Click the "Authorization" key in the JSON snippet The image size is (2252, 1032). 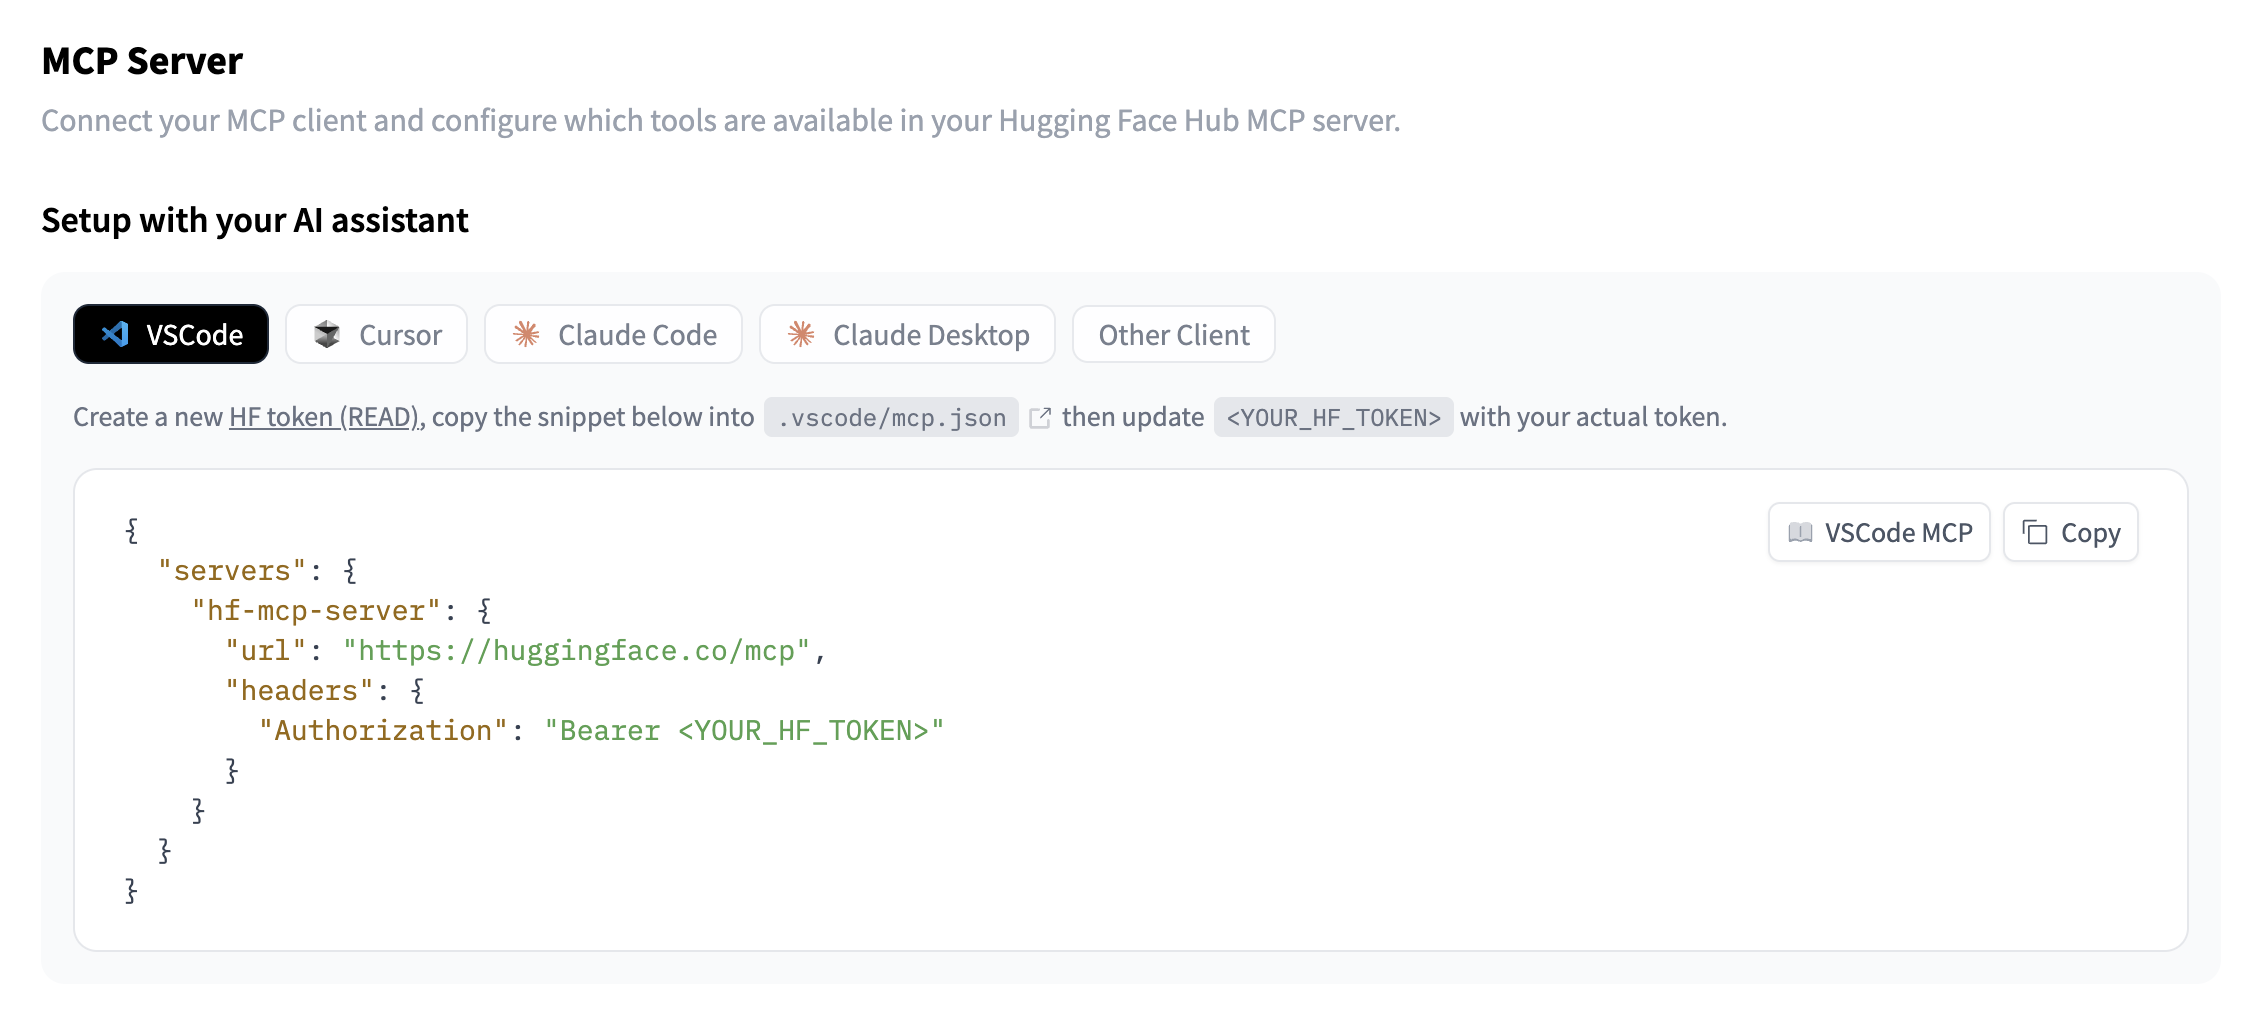(383, 731)
